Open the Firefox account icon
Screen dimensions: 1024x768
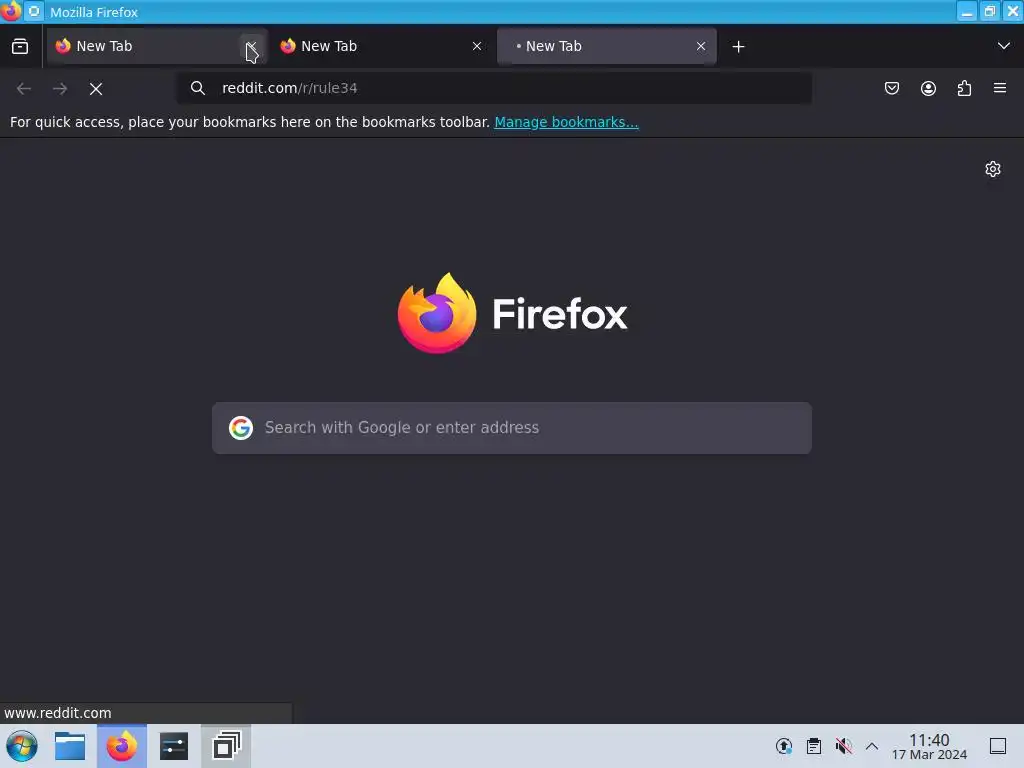coord(928,88)
